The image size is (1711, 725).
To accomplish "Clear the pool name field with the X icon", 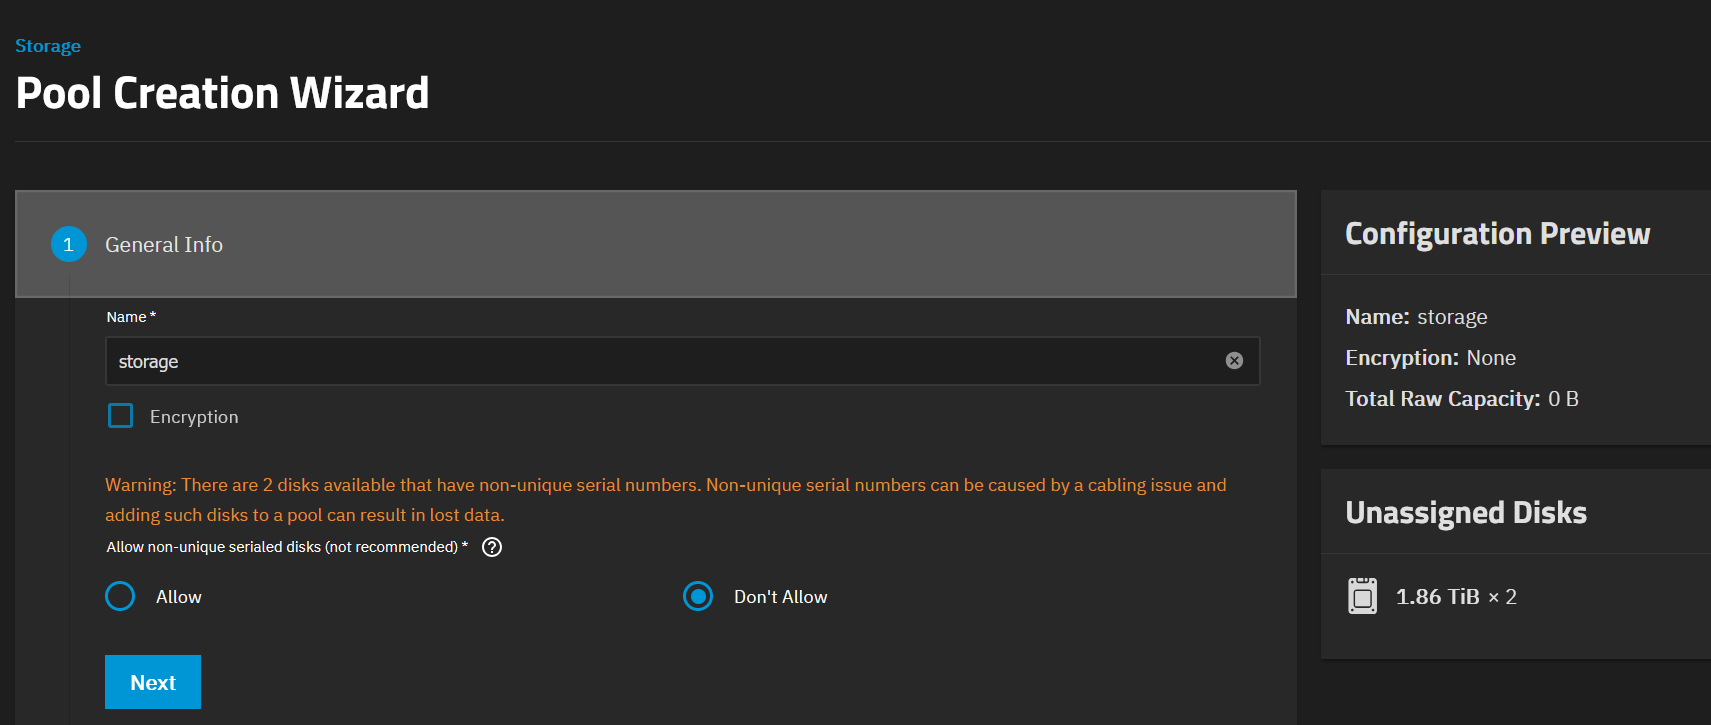I will 1234,361.
